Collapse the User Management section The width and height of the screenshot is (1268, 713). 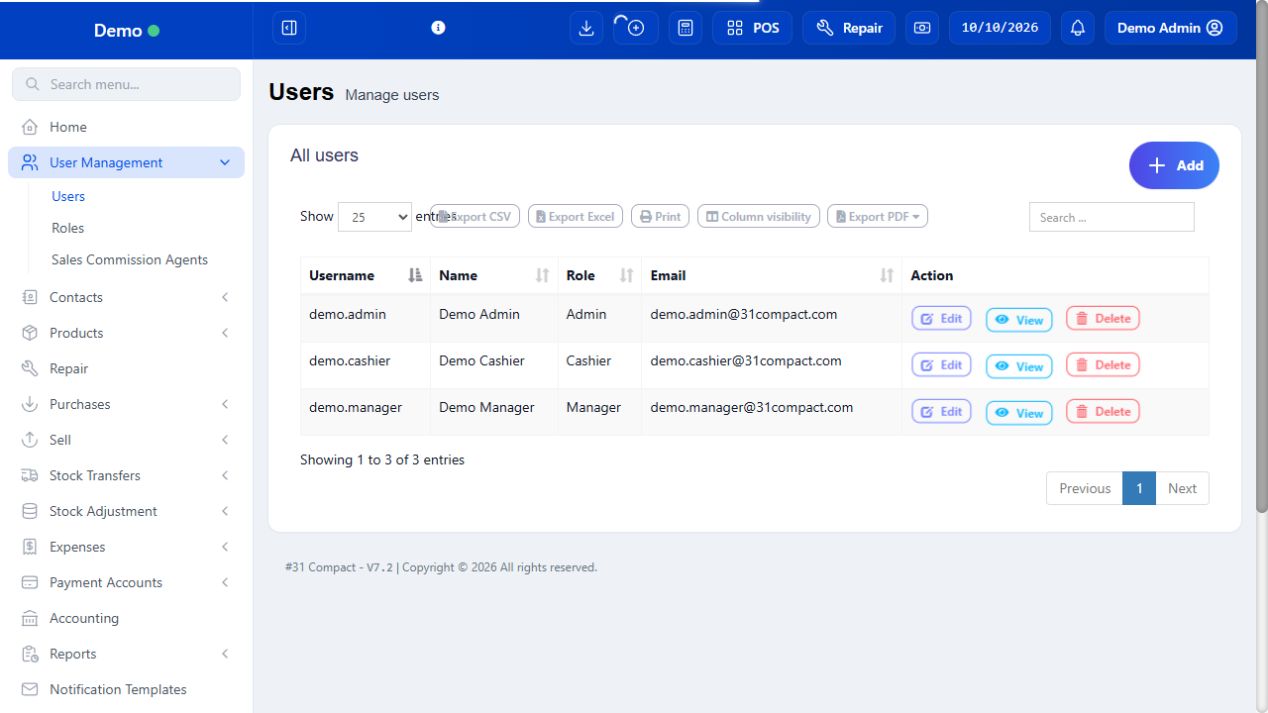pos(126,162)
